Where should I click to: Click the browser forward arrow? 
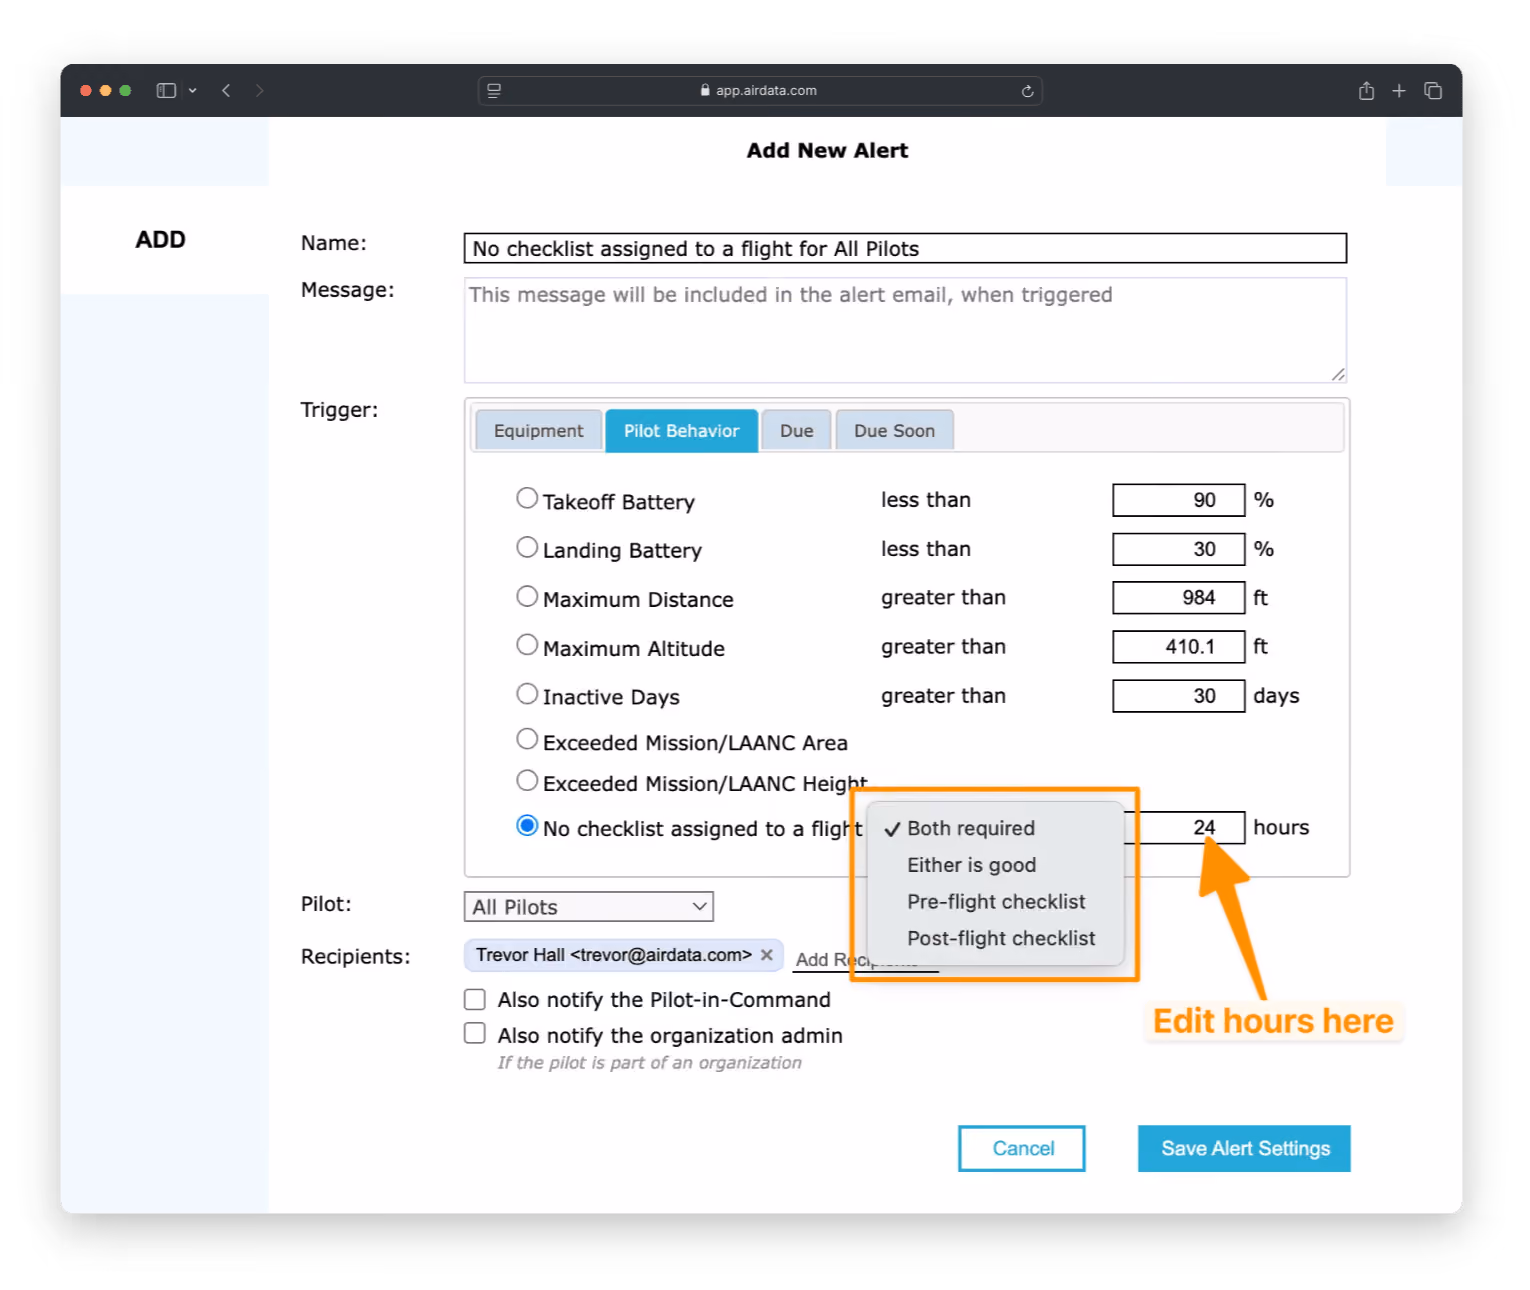point(260,90)
